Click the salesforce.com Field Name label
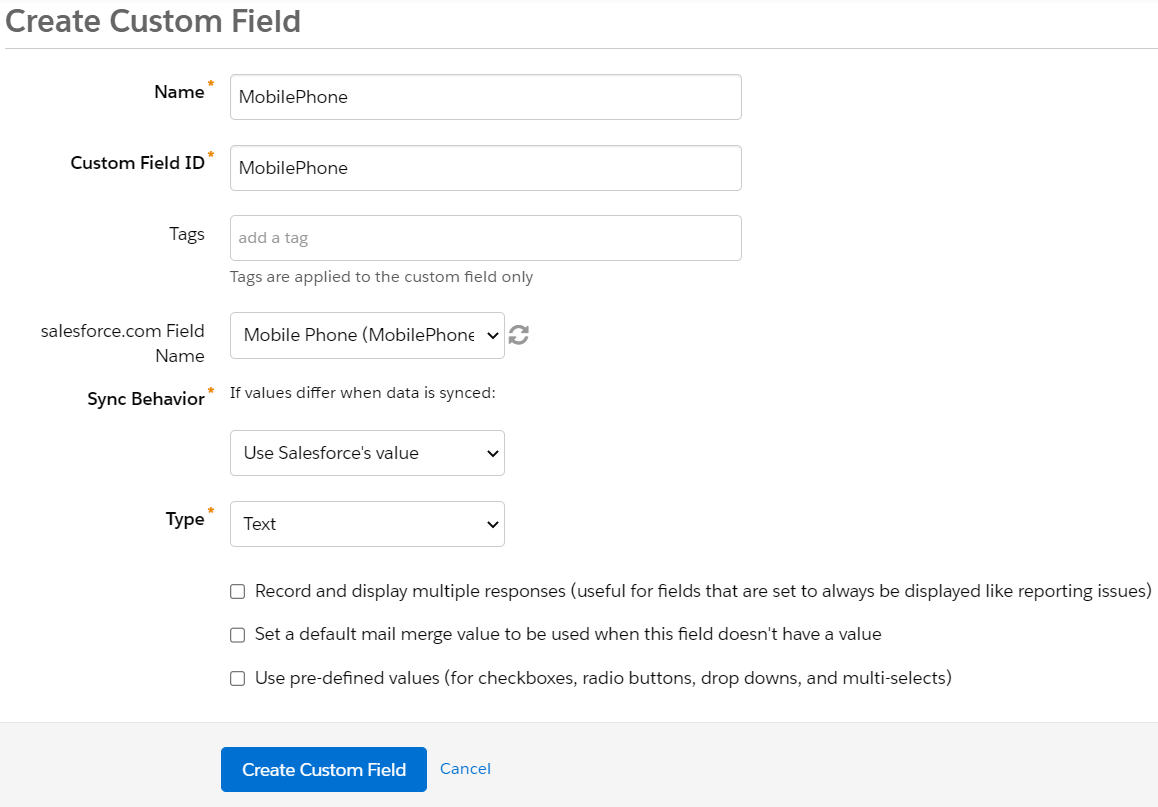This screenshot has width=1158, height=807. tap(123, 343)
